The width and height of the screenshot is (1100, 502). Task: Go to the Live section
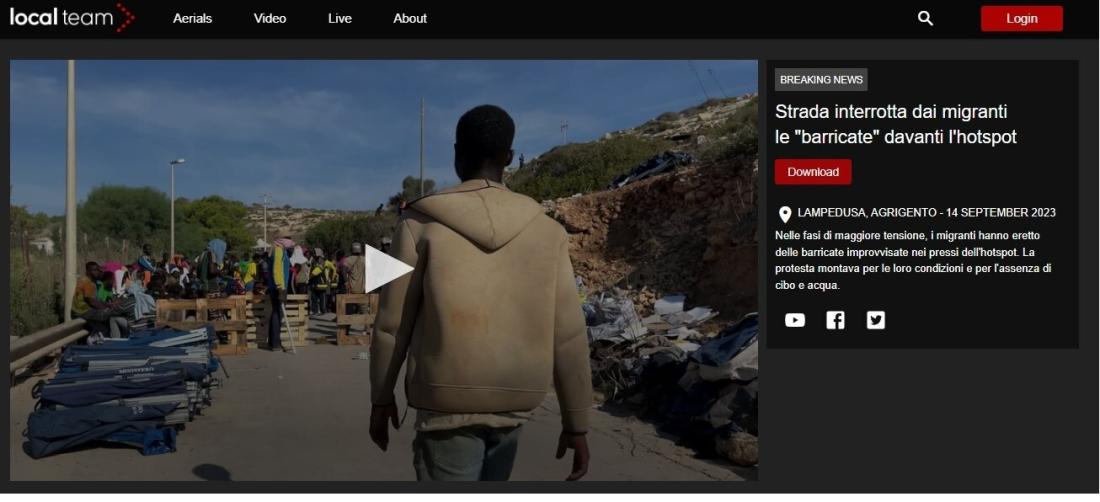click(340, 19)
